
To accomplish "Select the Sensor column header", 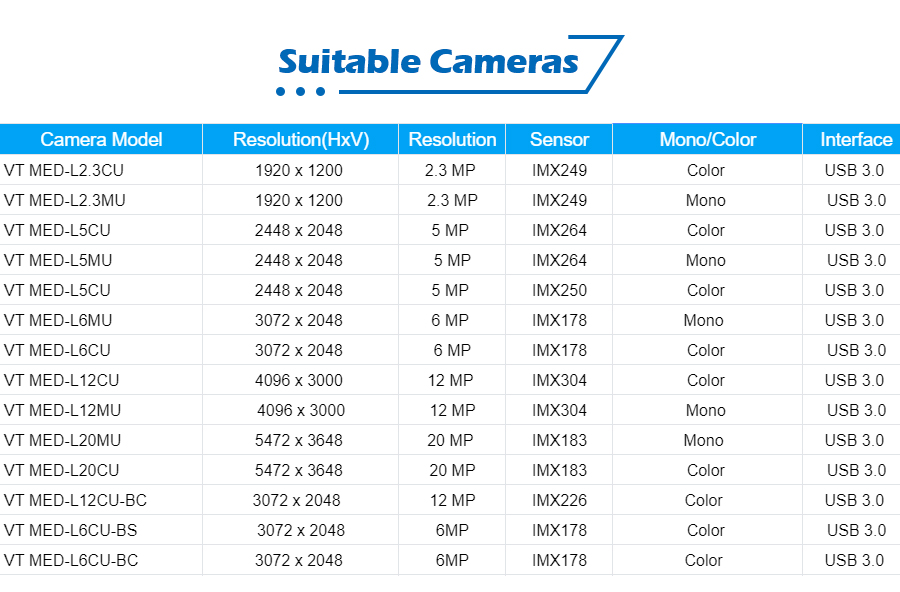I will click(559, 140).
